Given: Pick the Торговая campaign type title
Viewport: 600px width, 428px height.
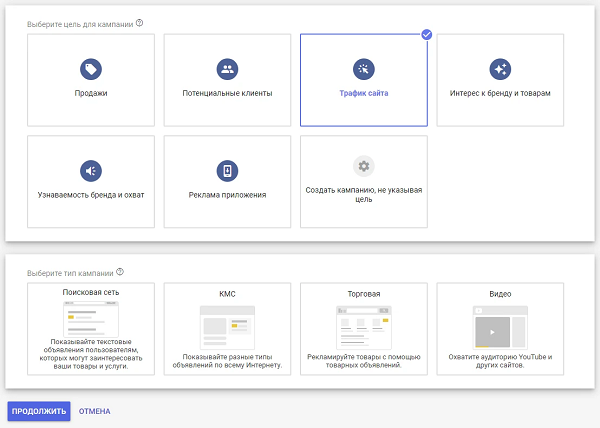Looking at the screenshot, I should click(364, 294).
